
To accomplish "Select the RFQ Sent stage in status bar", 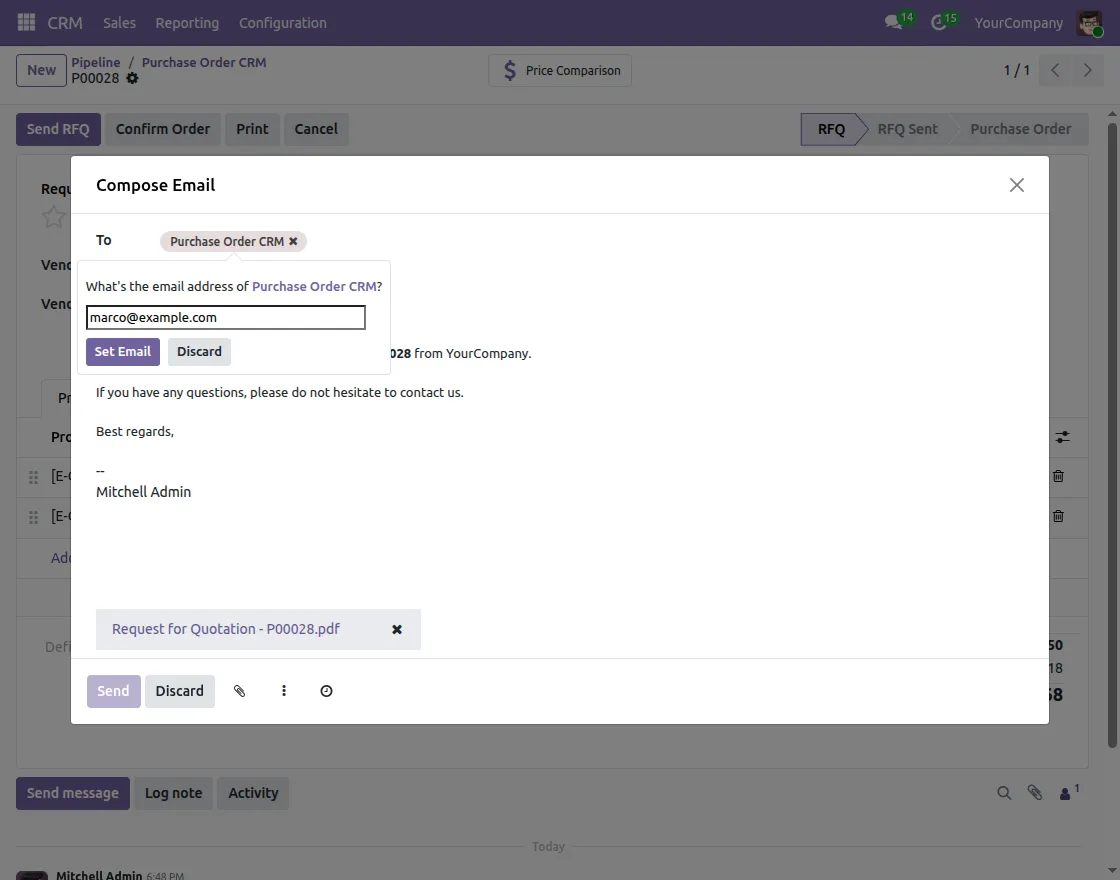I will 906,128.
